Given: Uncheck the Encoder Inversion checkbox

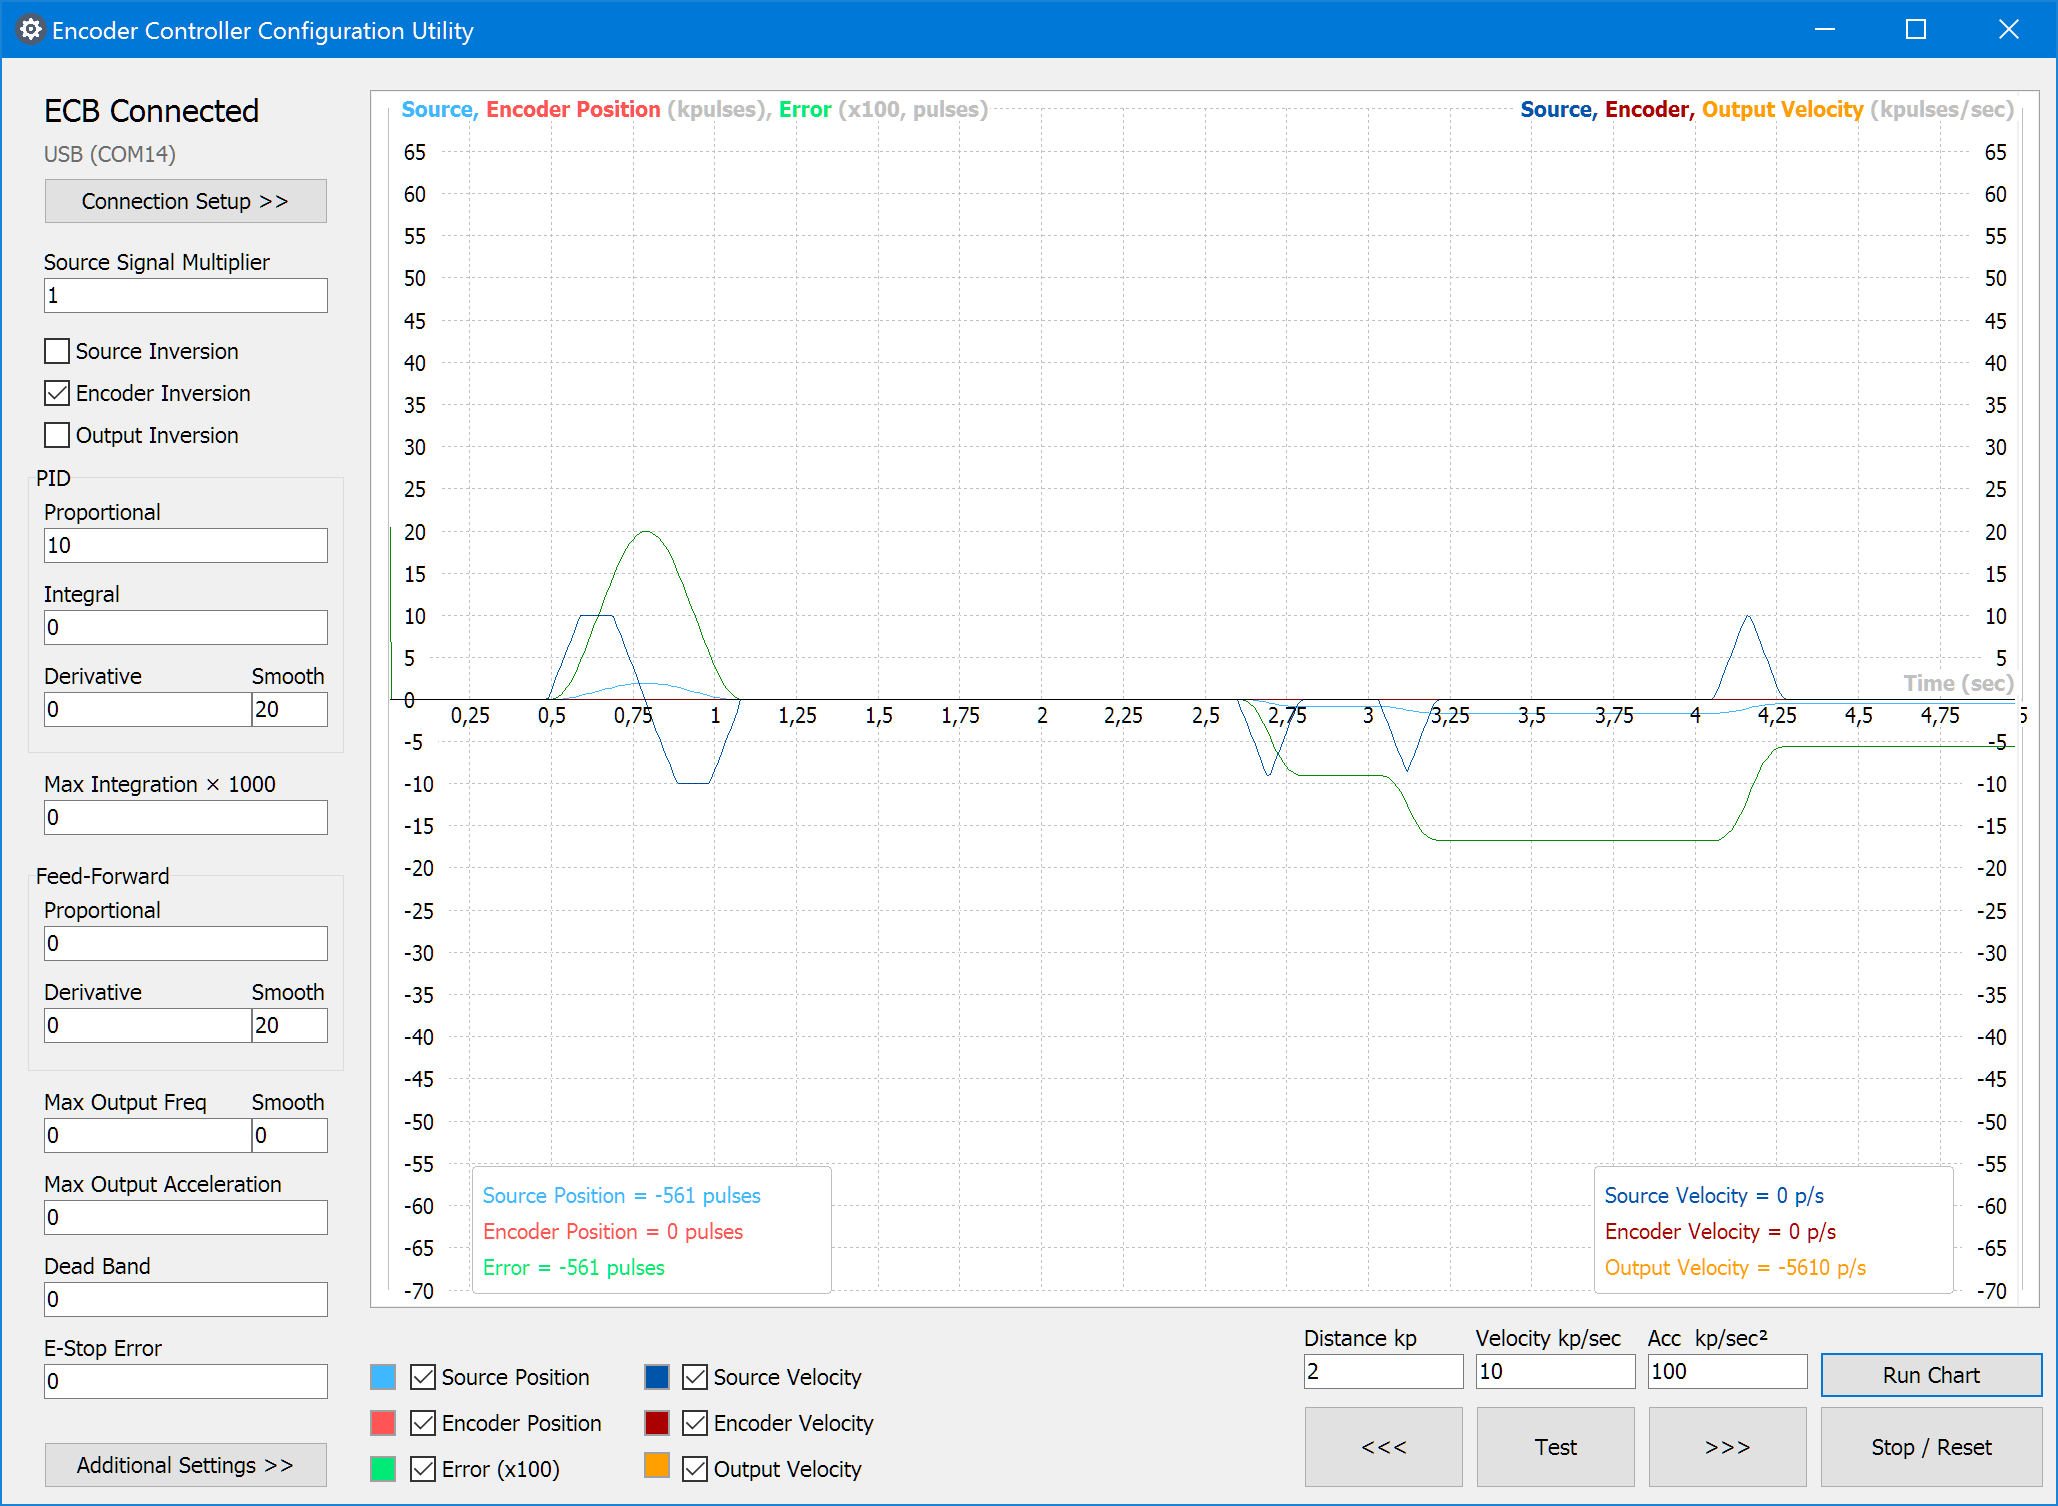Looking at the screenshot, I should (x=58, y=393).
